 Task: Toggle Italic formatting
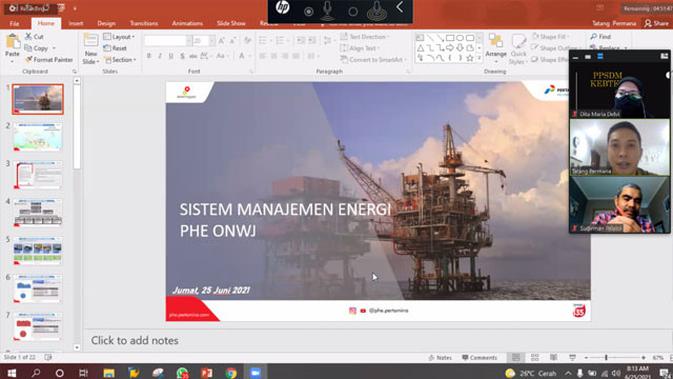[x=160, y=56]
